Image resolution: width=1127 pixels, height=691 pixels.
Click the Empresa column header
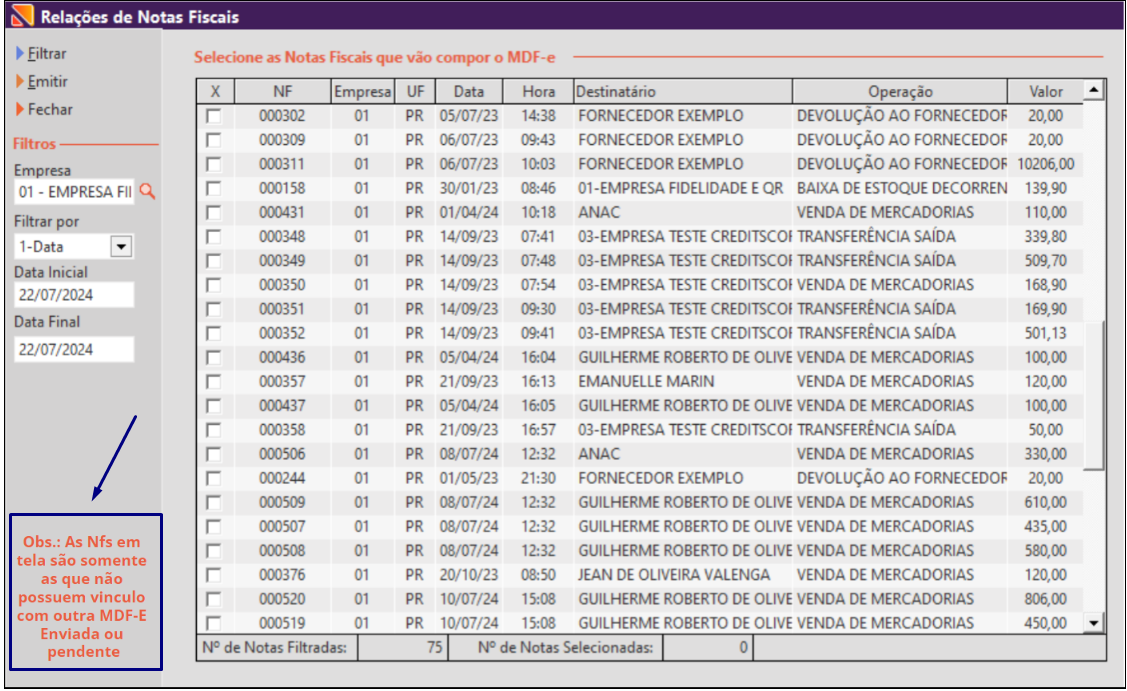[x=363, y=91]
